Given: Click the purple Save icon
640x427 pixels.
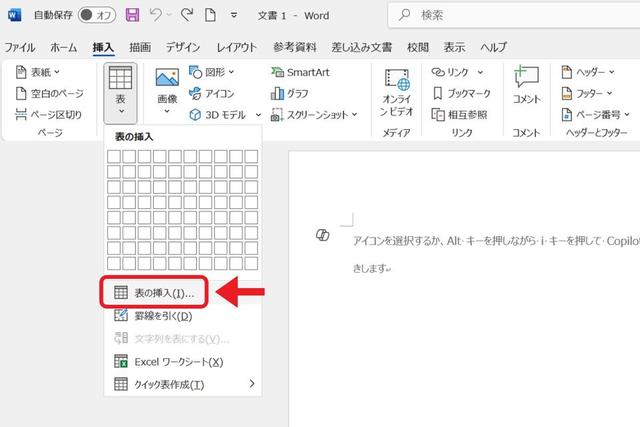Looking at the screenshot, I should 132,15.
